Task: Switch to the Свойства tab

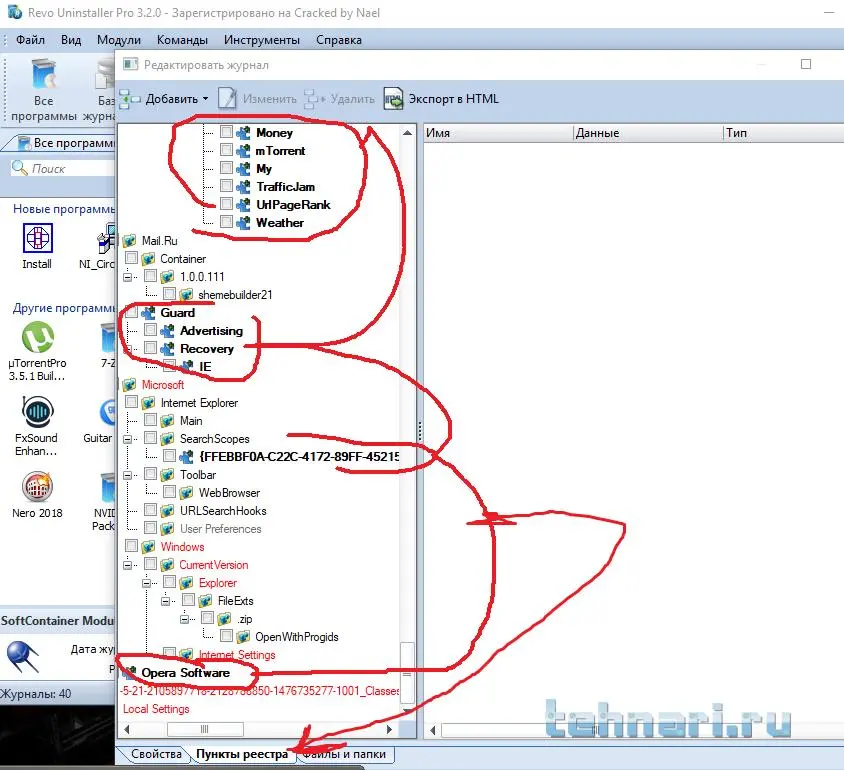Action: click(x=156, y=754)
